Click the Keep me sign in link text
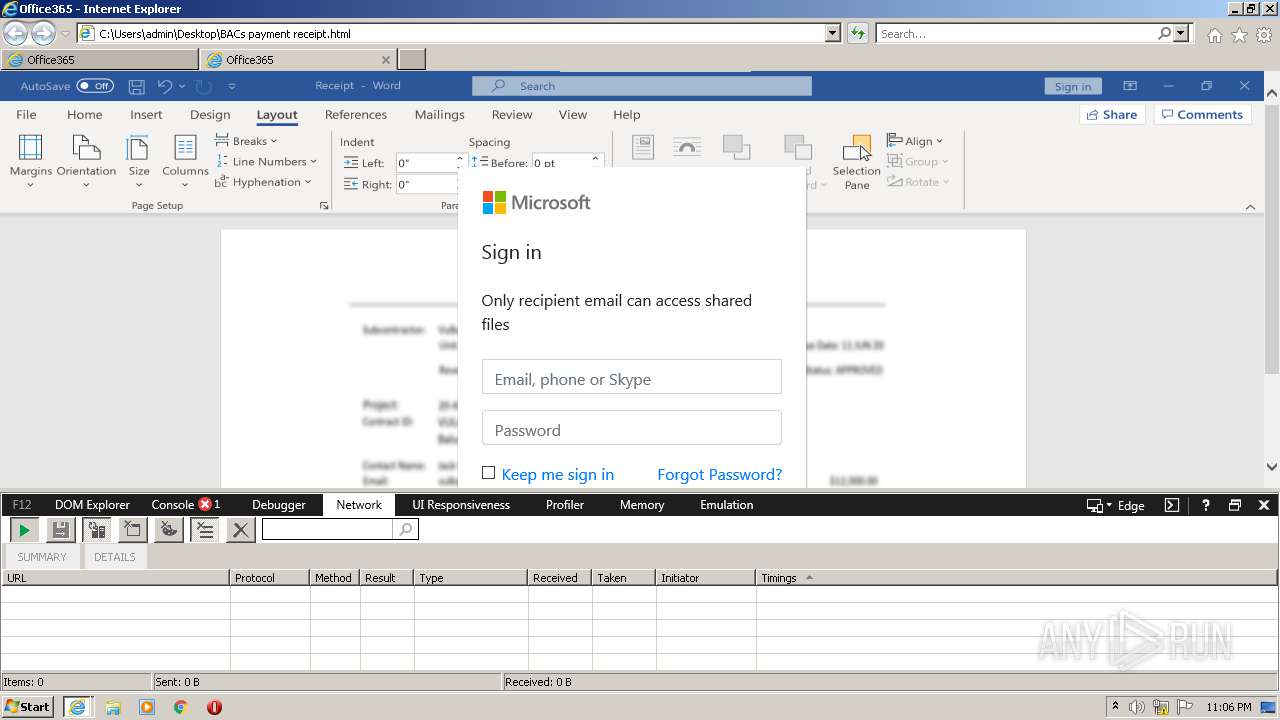The width and height of the screenshot is (1280, 720). [x=557, y=474]
